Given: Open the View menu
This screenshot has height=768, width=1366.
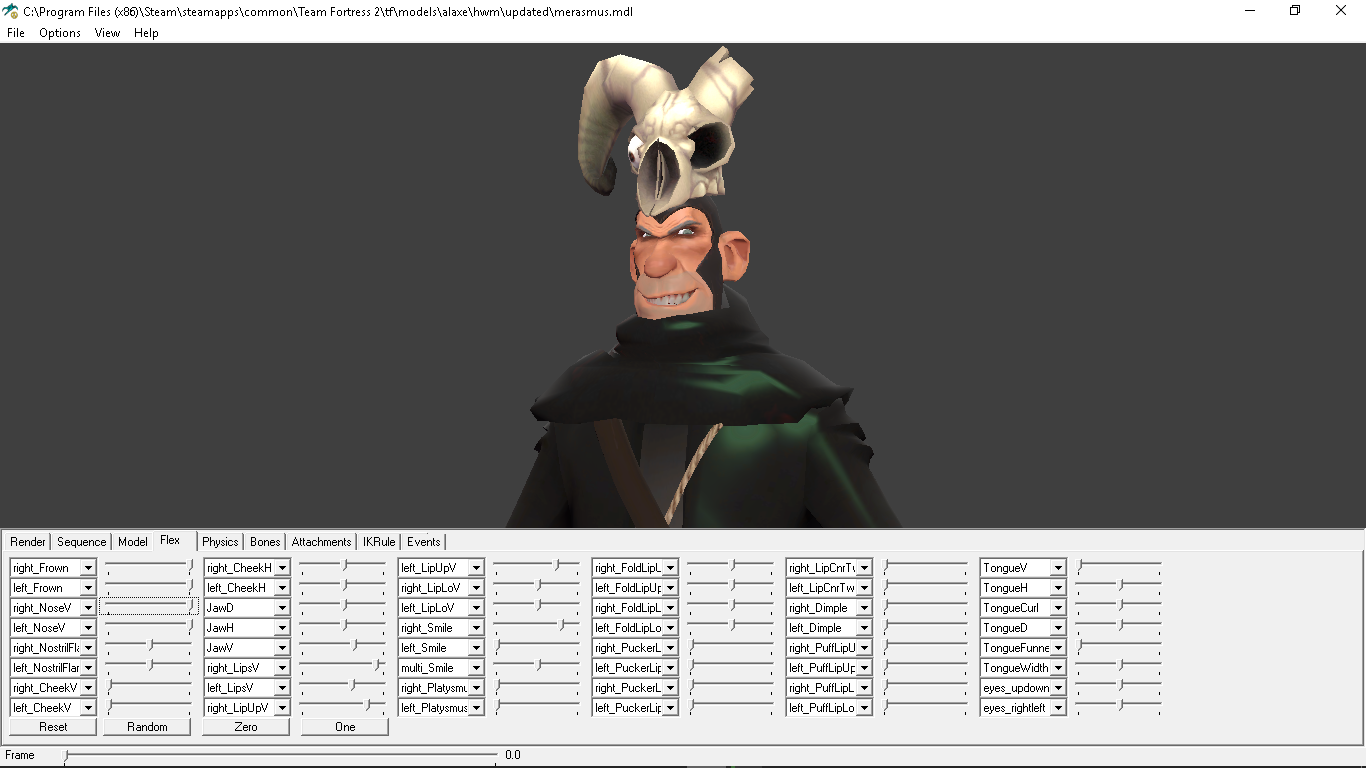Looking at the screenshot, I should coord(107,33).
